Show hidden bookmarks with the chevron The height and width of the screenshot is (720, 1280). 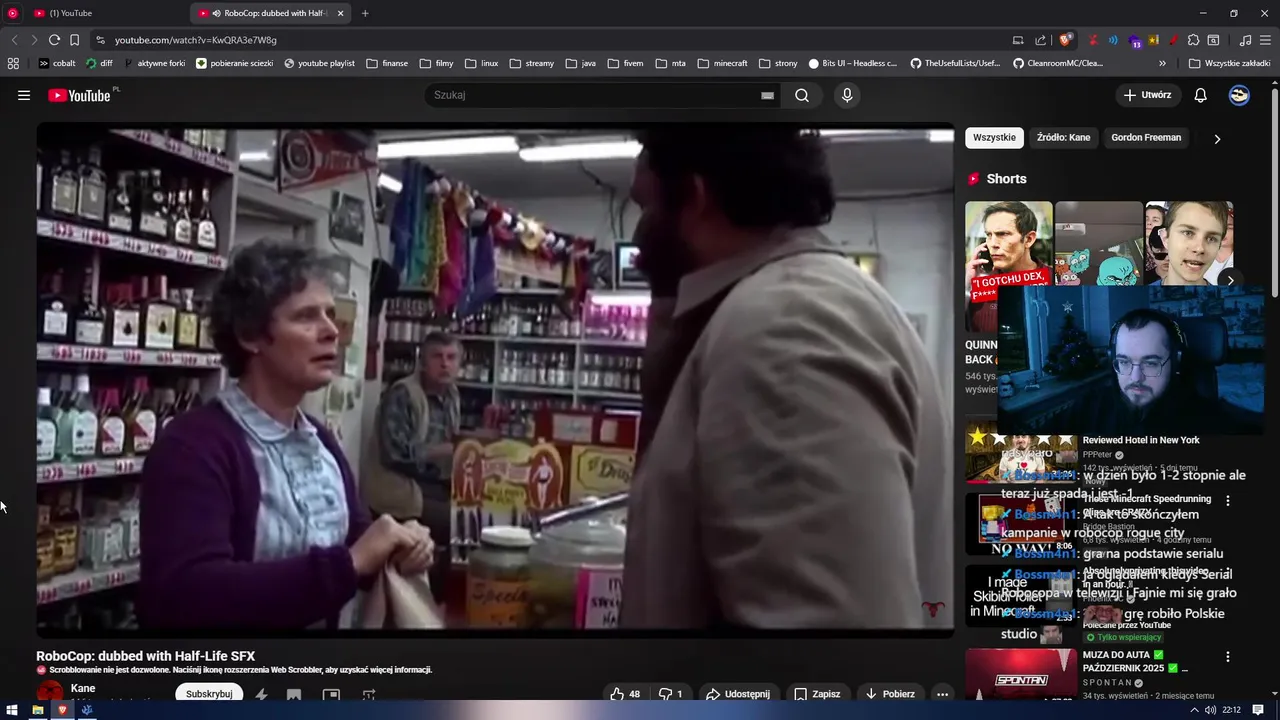coord(1163,63)
